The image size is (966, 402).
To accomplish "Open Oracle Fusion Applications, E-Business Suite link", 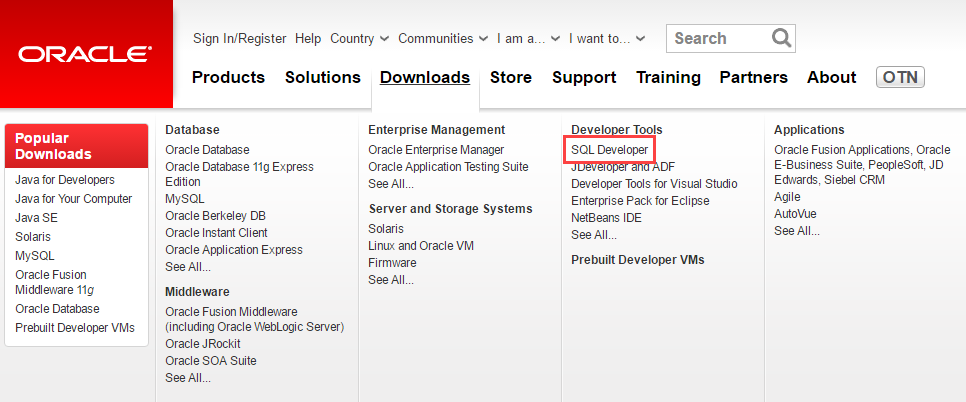I will 862,165.
